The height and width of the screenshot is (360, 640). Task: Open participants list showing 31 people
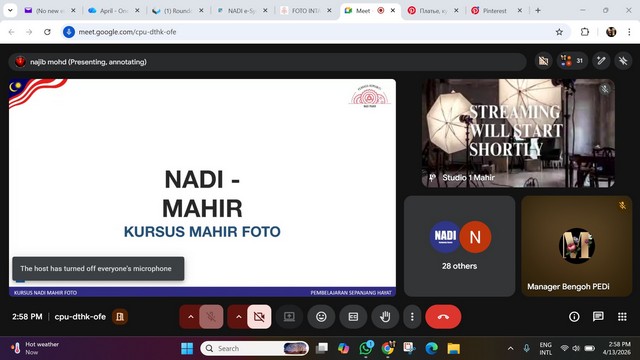pos(572,61)
